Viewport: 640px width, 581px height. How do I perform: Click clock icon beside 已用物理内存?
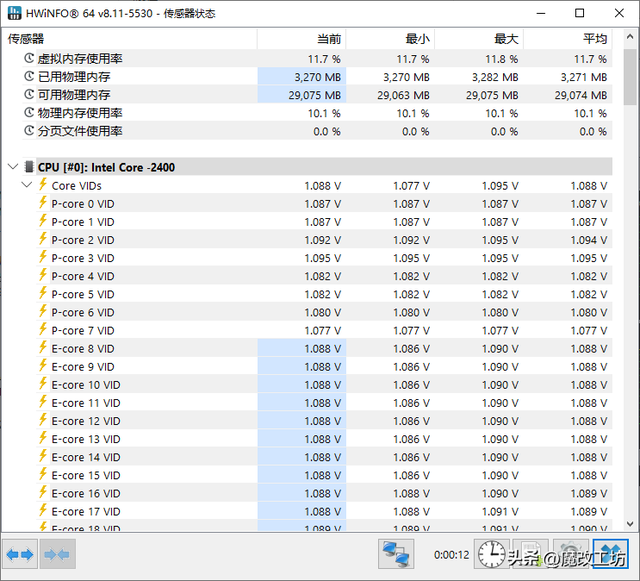click(29, 76)
